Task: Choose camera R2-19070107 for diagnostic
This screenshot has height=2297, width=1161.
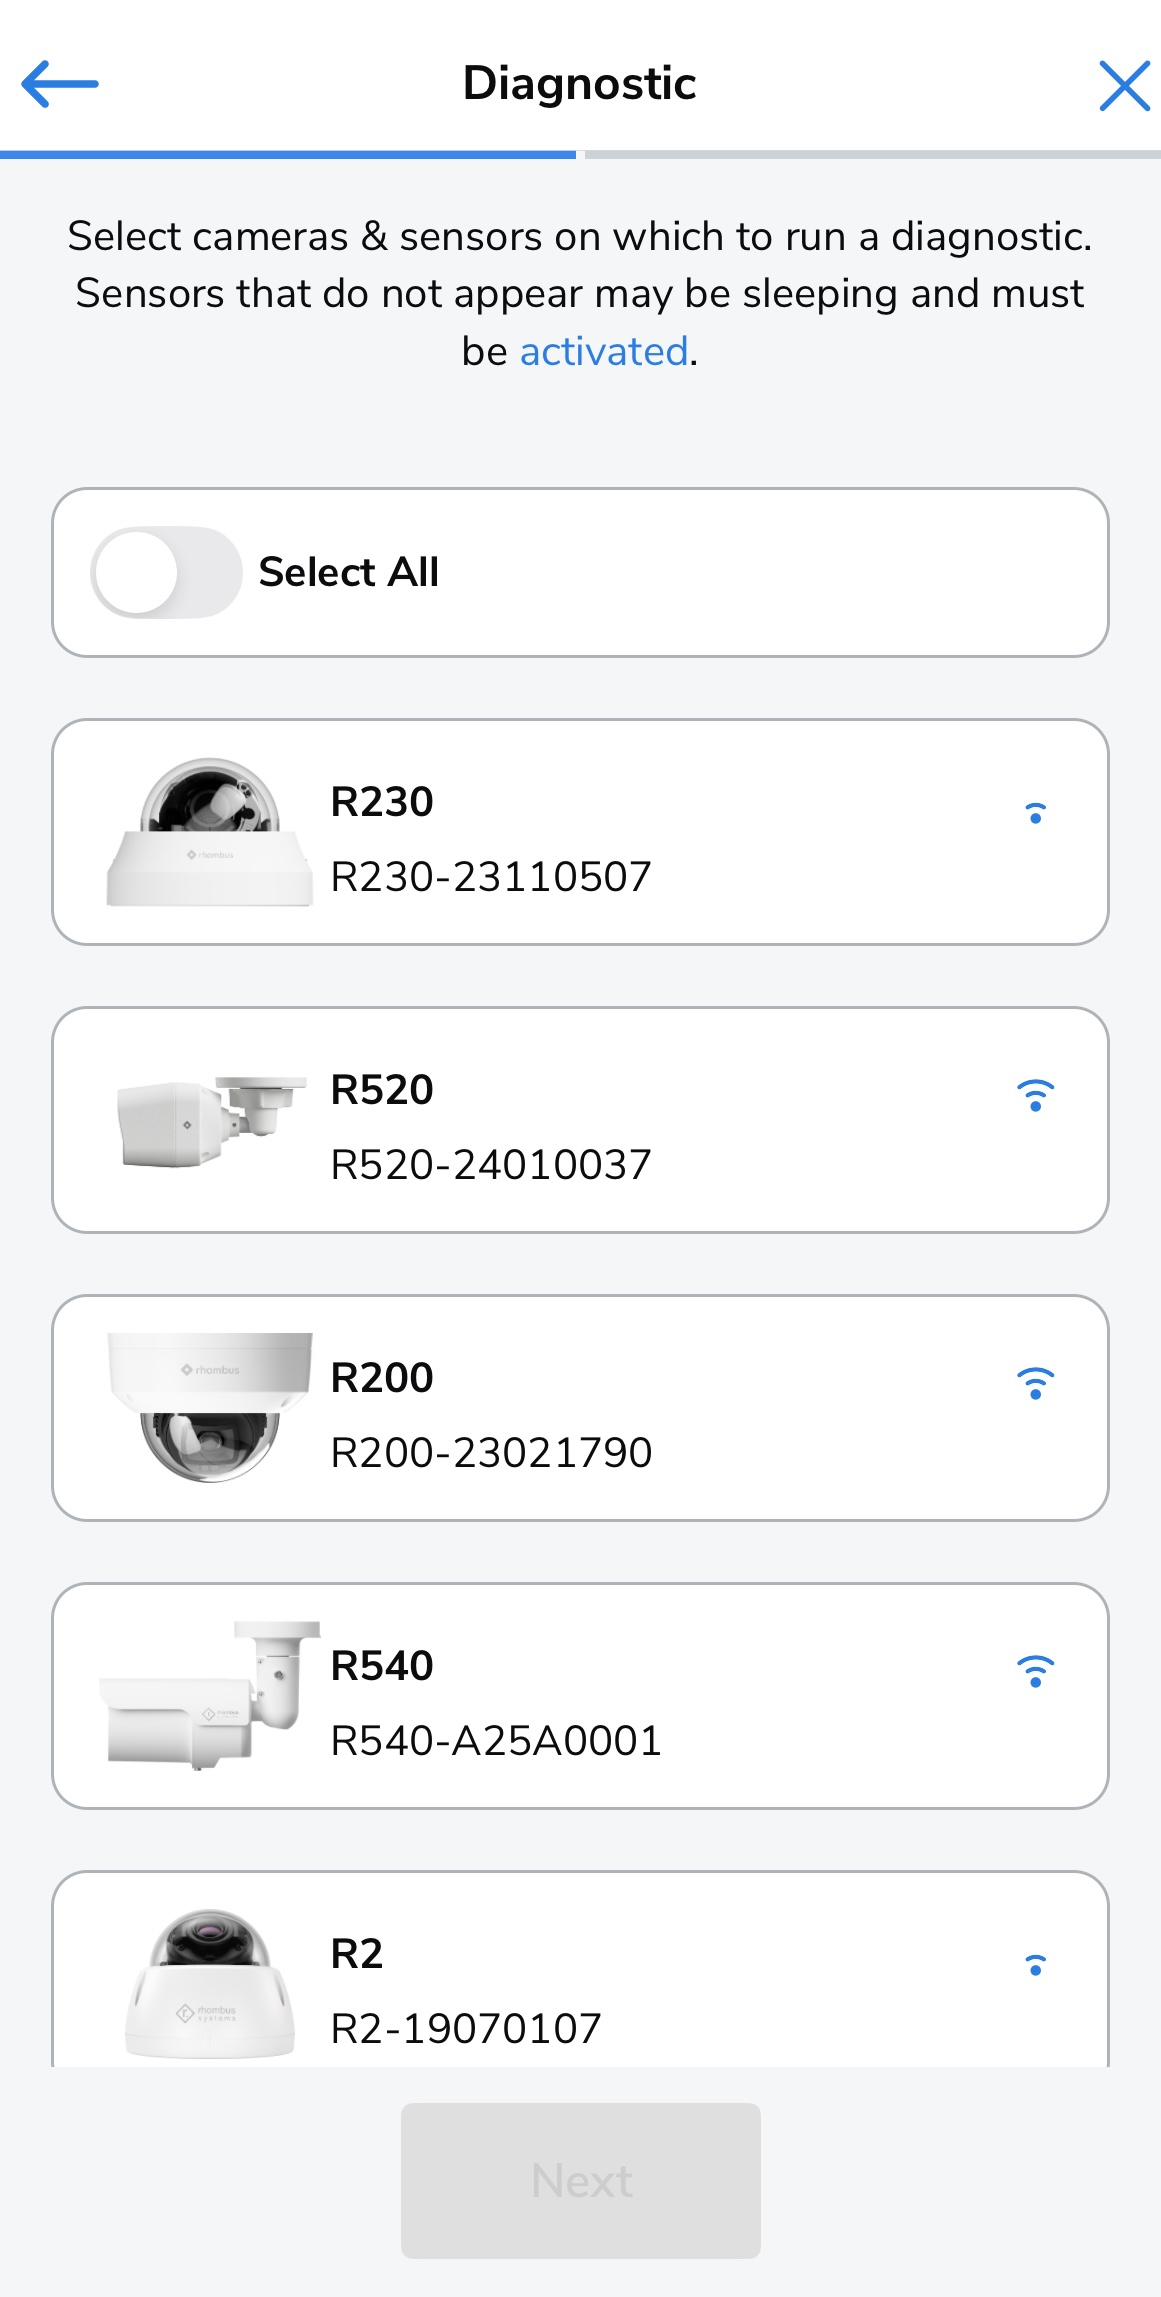Action: coord(580,1969)
